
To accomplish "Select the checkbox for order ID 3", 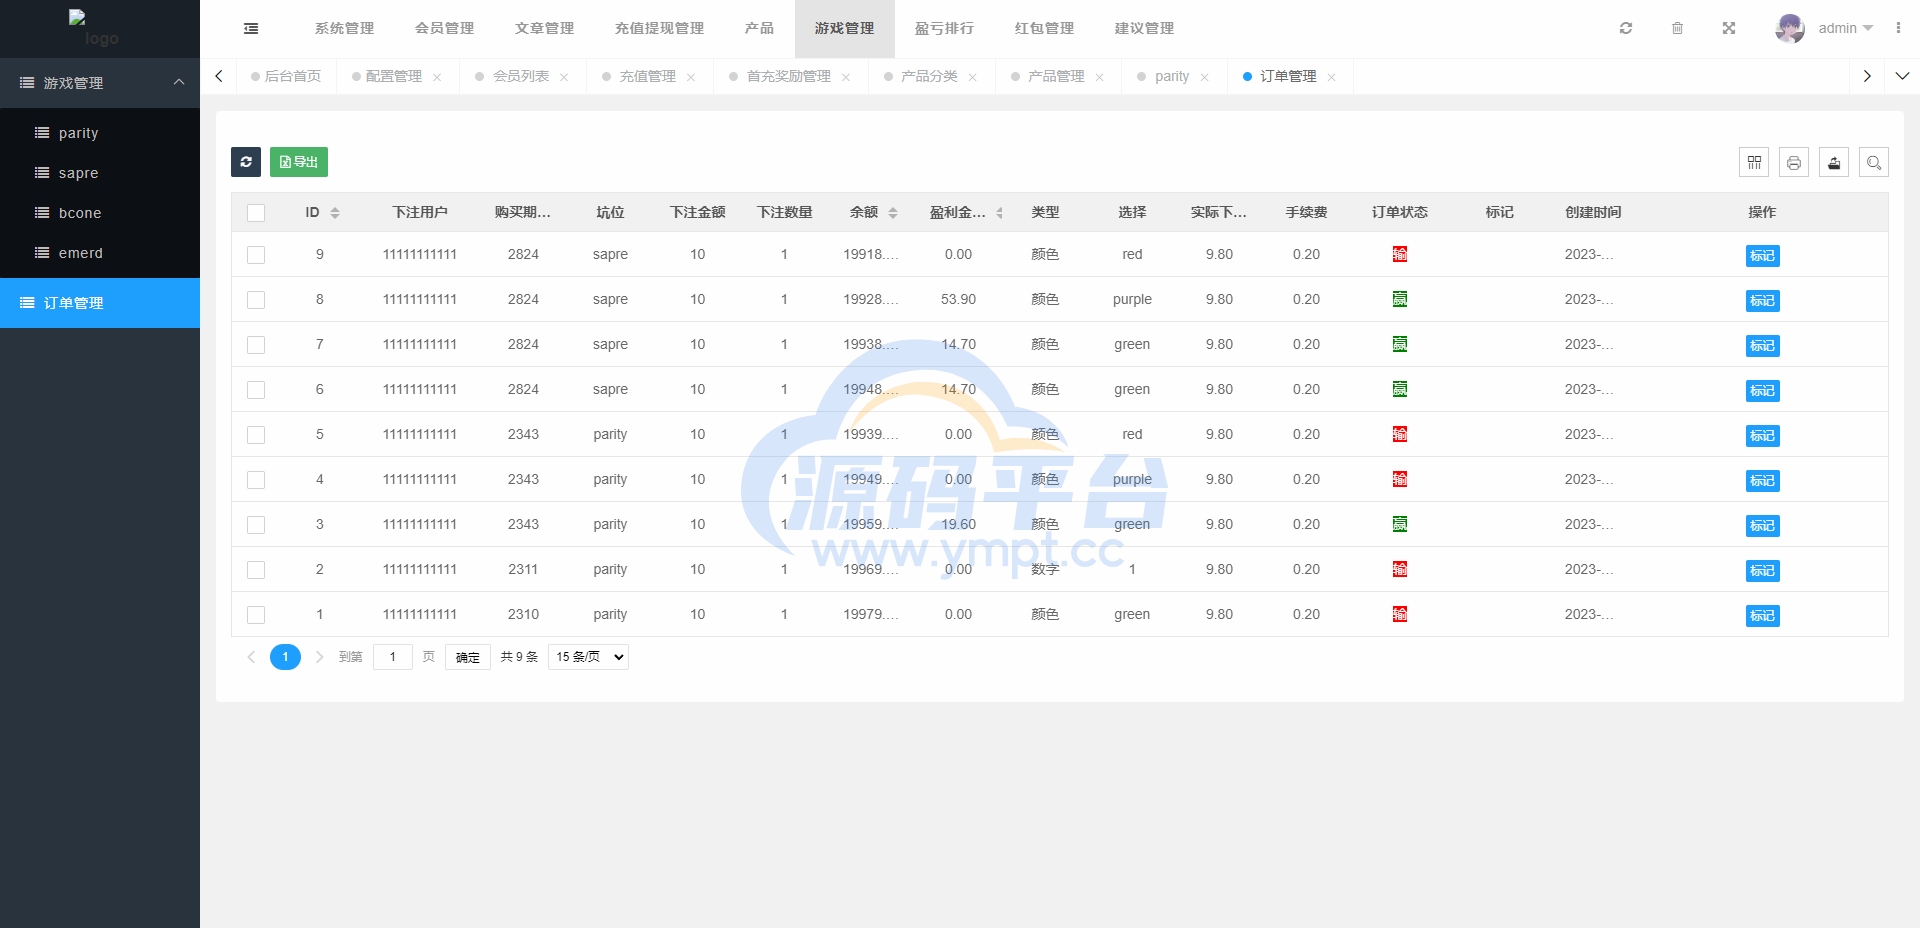I will coord(256,525).
